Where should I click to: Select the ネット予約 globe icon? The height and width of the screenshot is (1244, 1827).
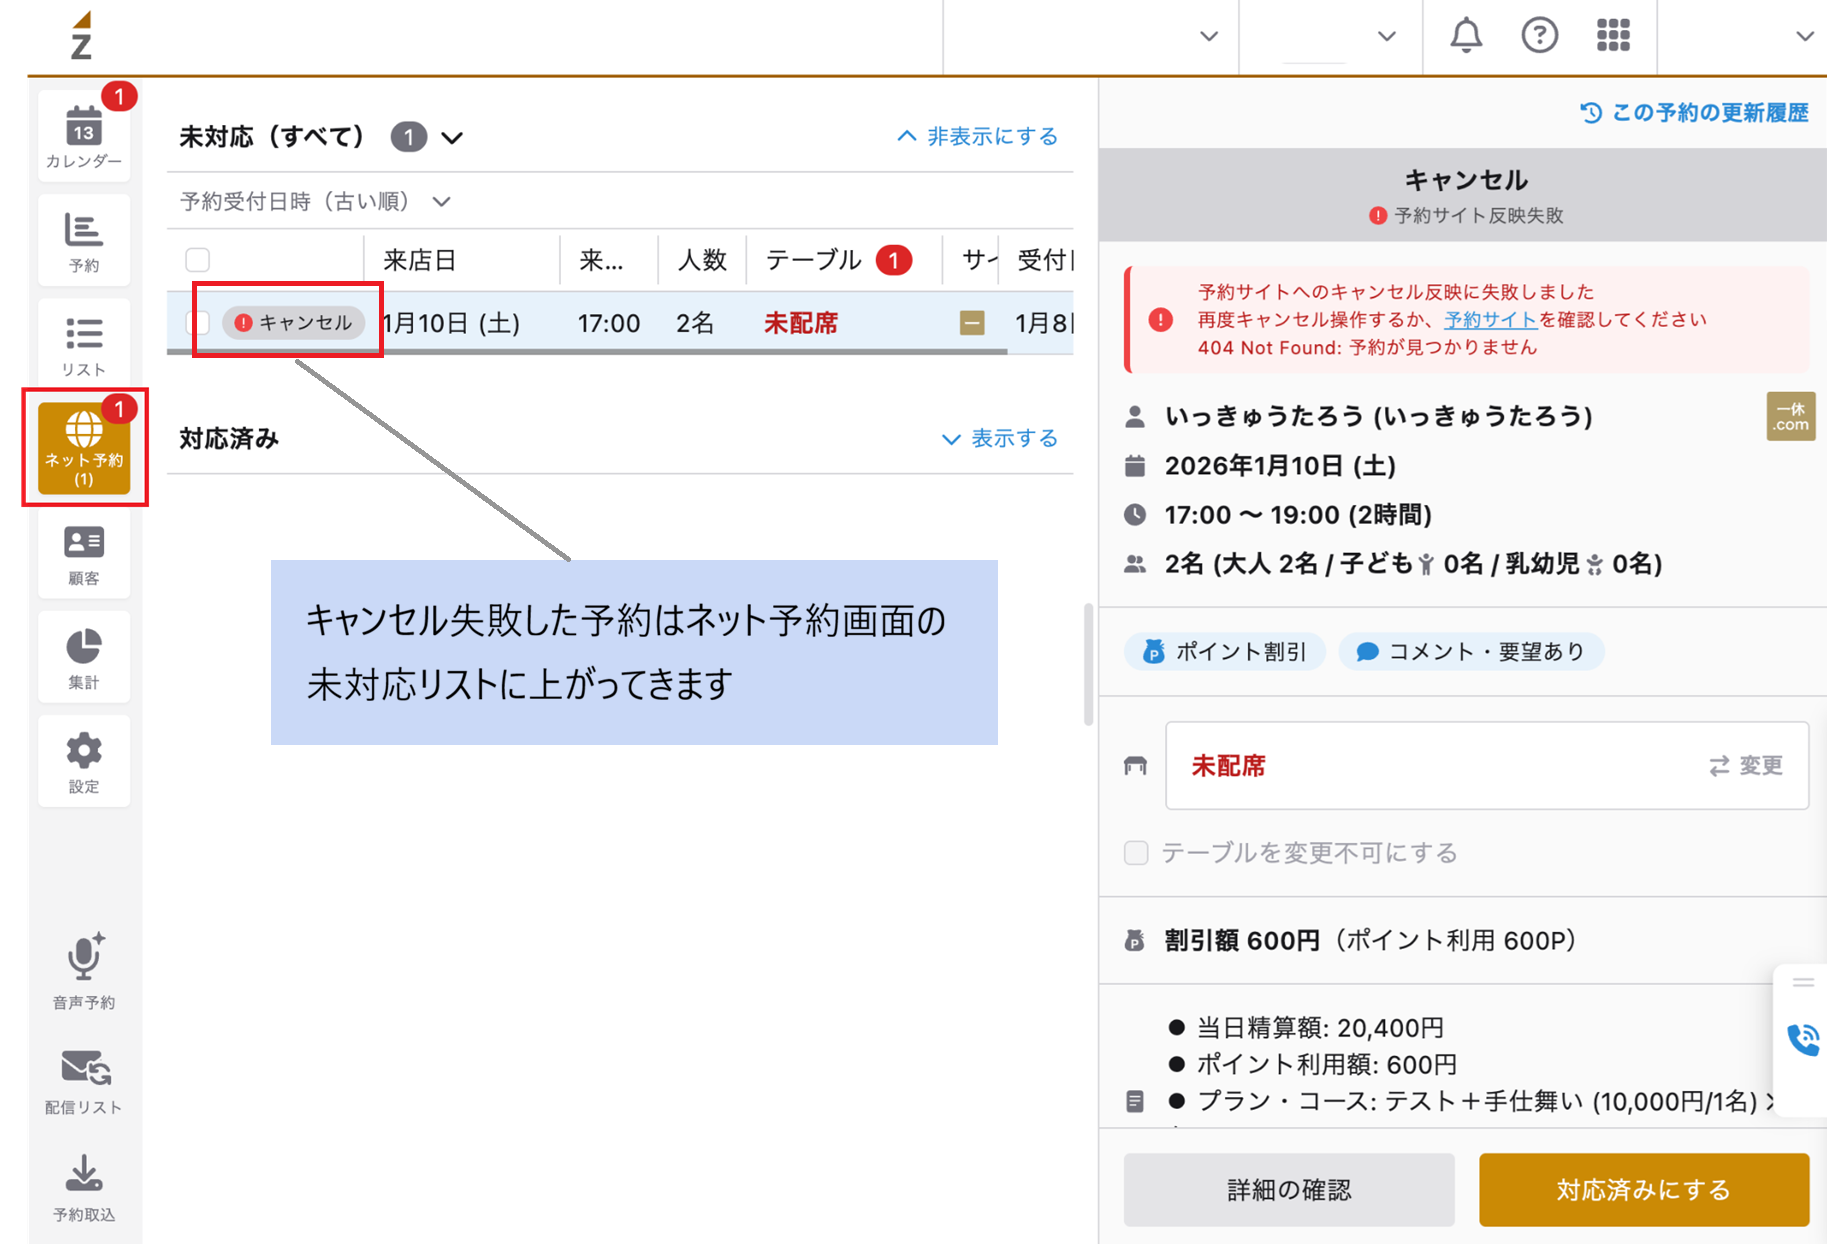[x=84, y=448]
